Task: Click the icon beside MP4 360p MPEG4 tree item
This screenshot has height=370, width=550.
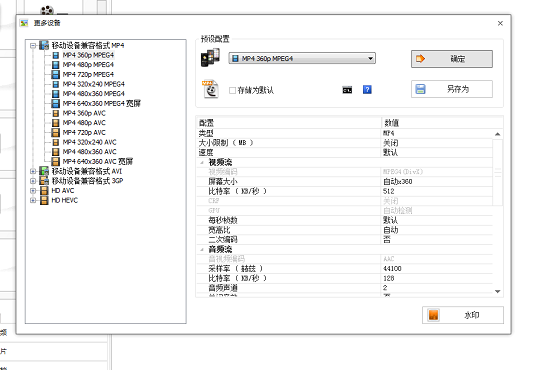Action: point(55,55)
